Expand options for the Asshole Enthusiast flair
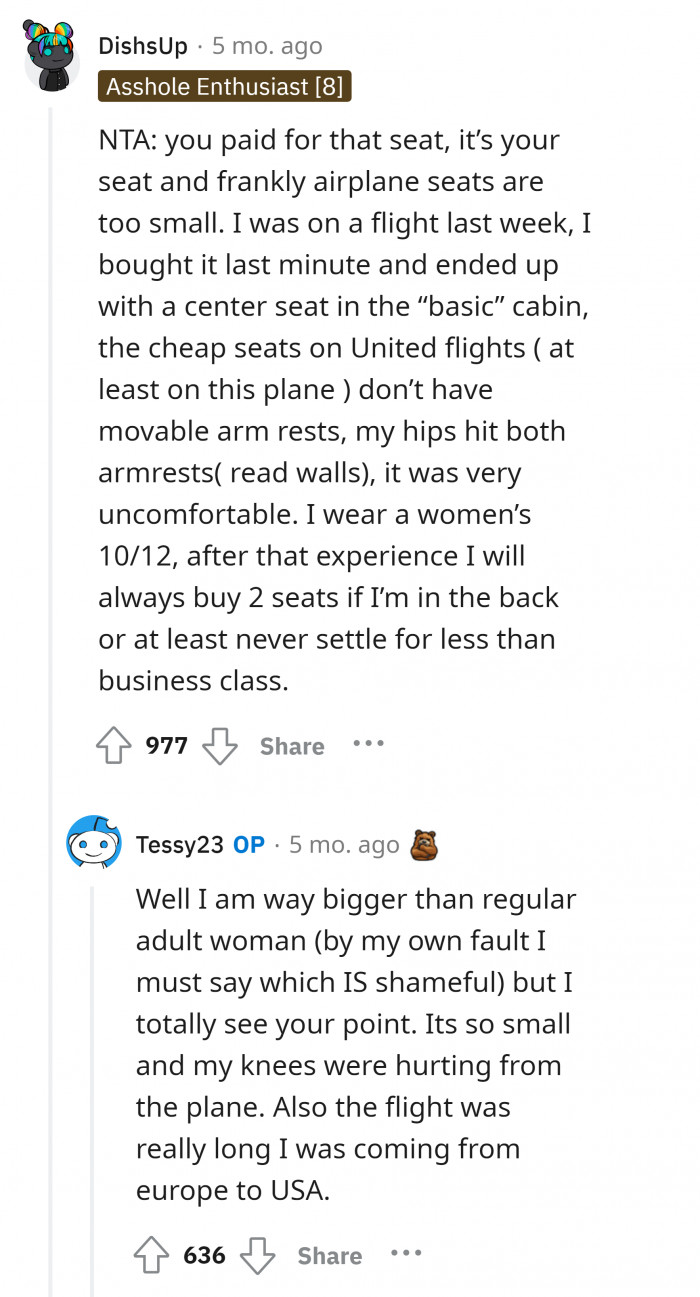Image resolution: width=700 pixels, height=1297 pixels. 225,87
